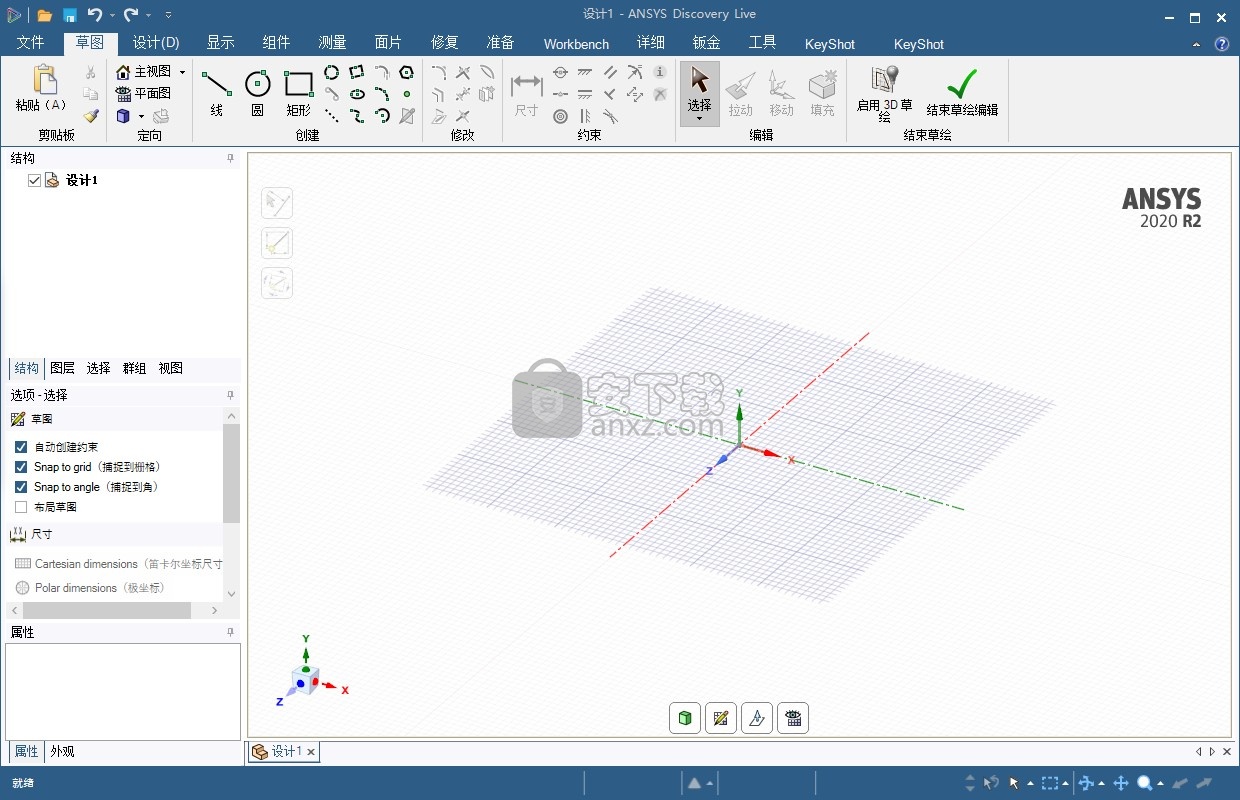Open the Workbench ribbon tab

(576, 44)
